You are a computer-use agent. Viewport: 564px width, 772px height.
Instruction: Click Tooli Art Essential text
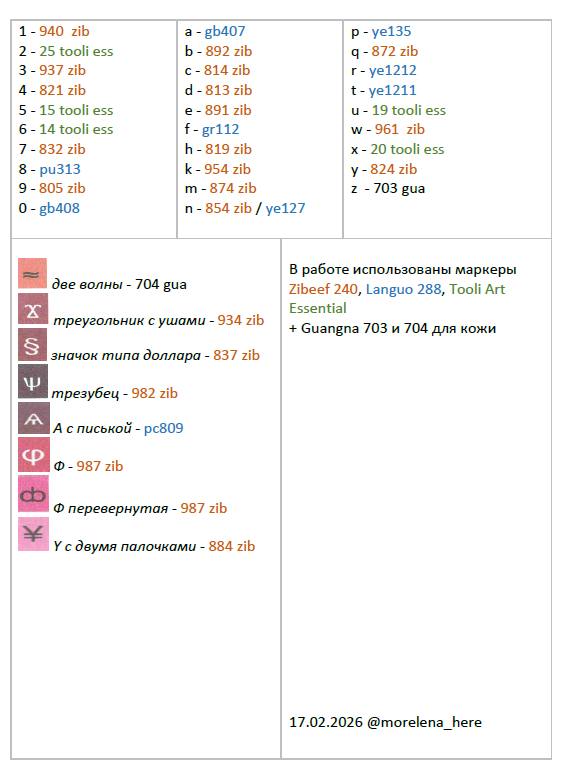click(x=397, y=298)
